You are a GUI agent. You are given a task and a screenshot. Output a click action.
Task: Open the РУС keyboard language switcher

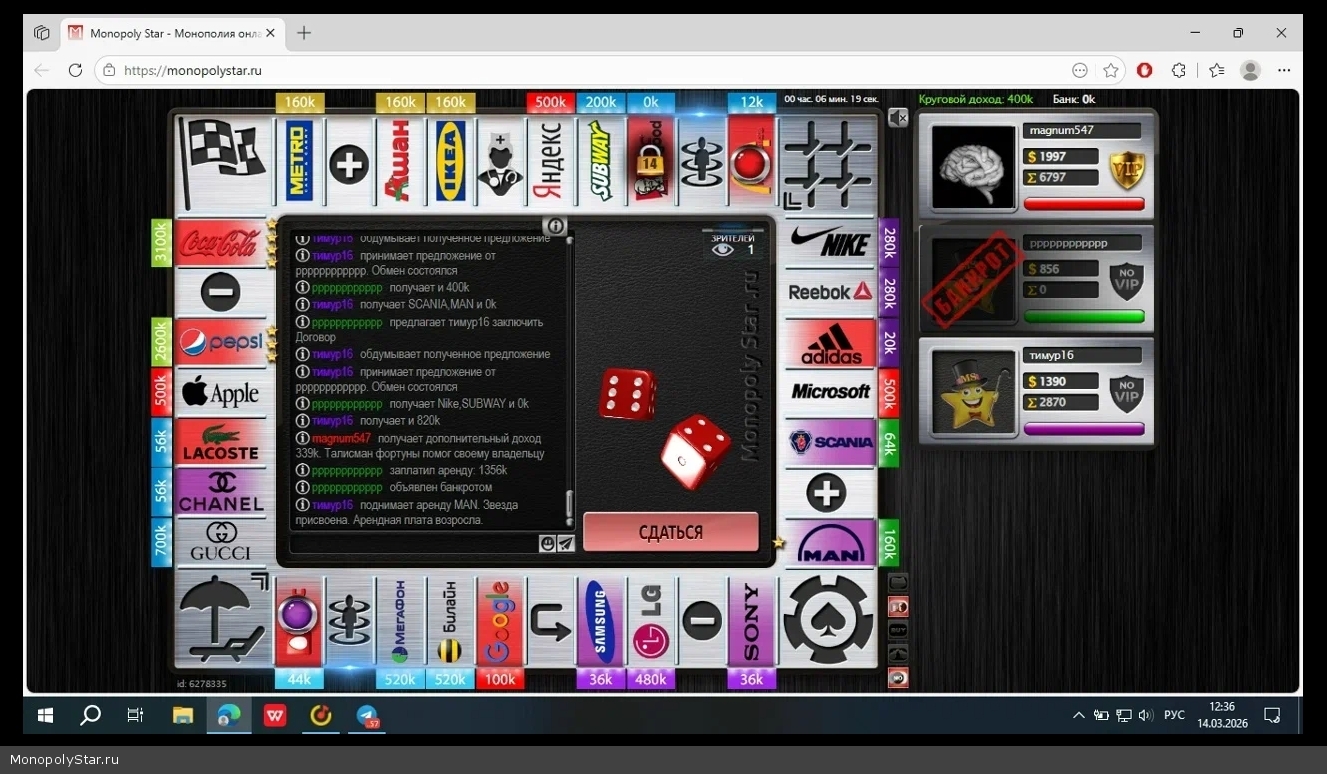click(1174, 715)
